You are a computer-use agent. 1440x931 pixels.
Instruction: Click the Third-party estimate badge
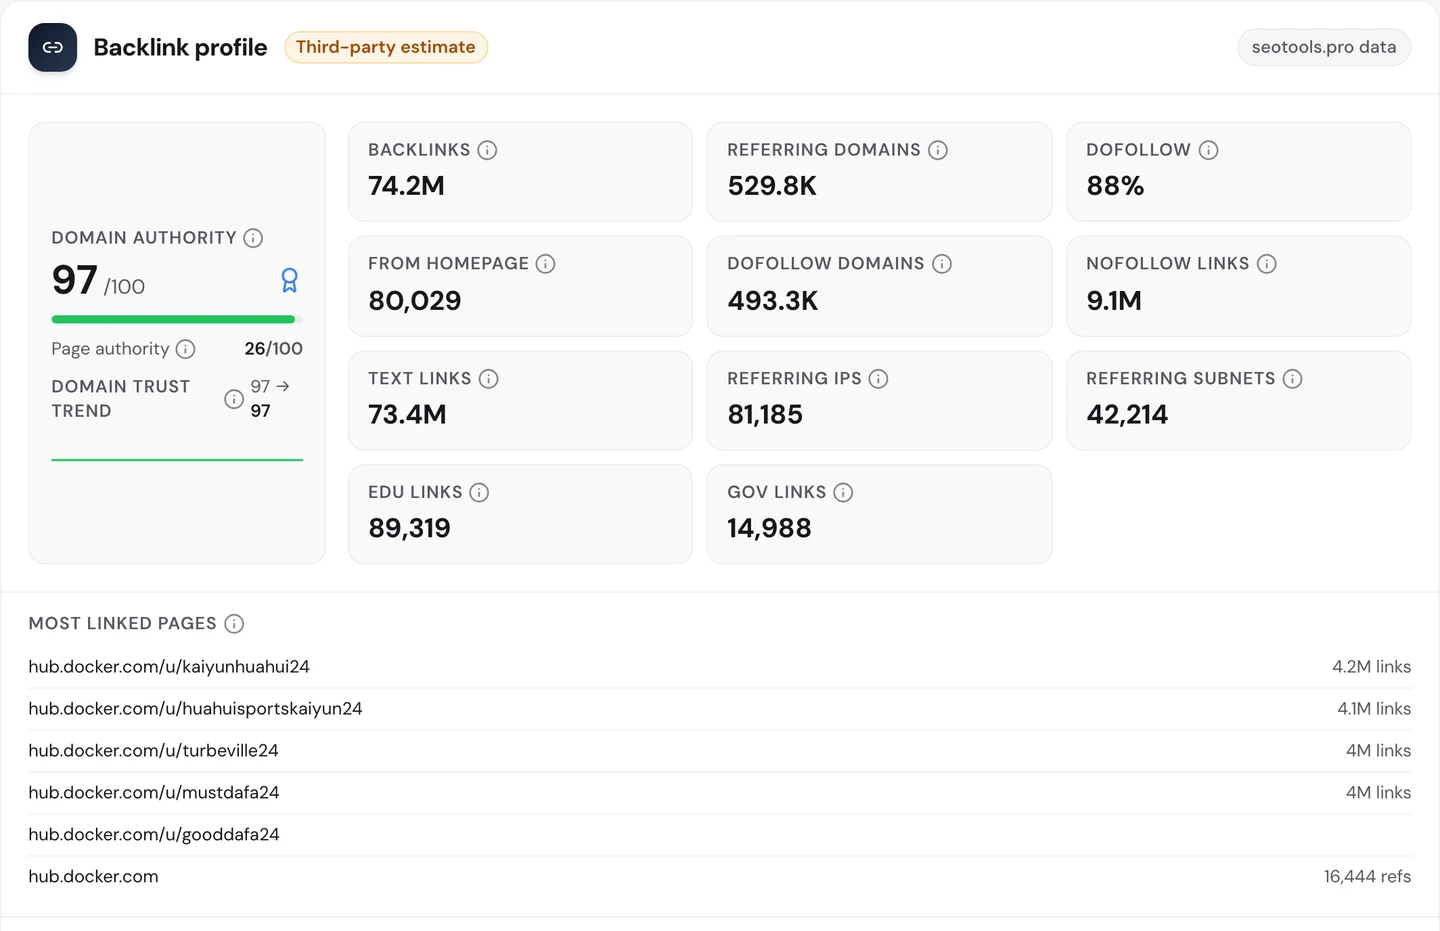pyautogui.click(x=386, y=47)
